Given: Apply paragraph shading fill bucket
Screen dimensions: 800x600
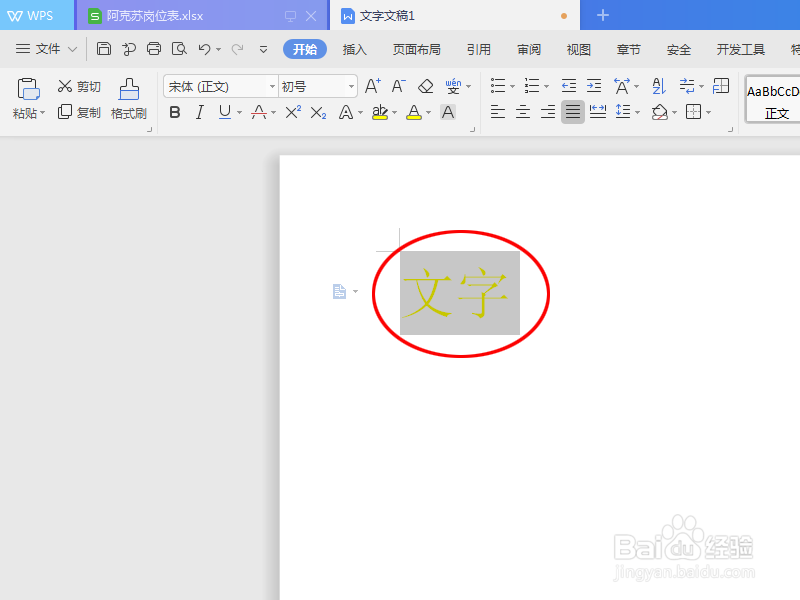Looking at the screenshot, I should 660,112.
